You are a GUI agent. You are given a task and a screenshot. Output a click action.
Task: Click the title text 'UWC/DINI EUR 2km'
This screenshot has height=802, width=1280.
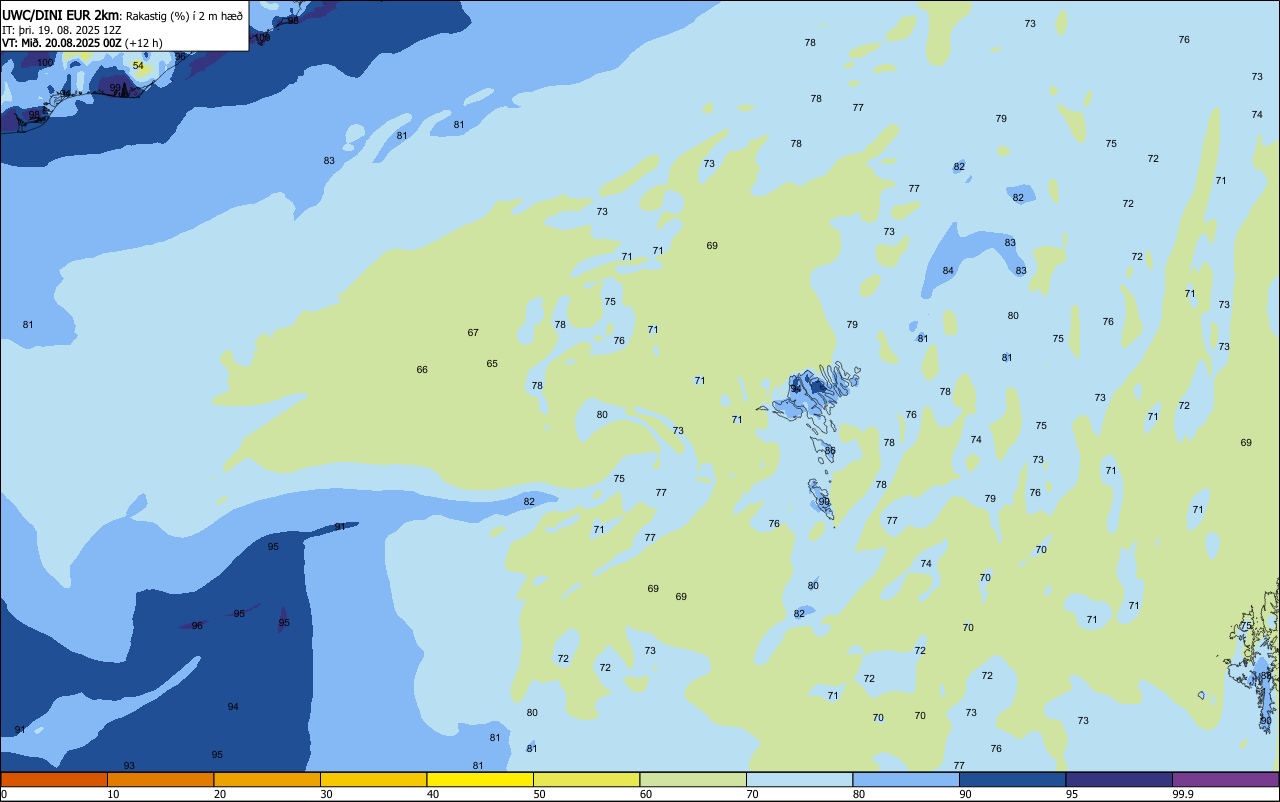61,15
